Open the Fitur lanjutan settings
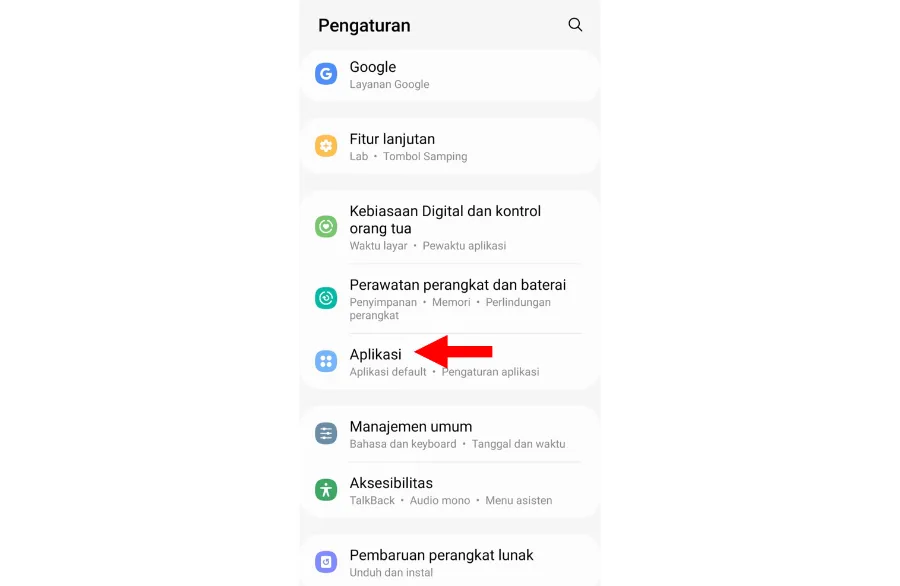 pos(450,147)
